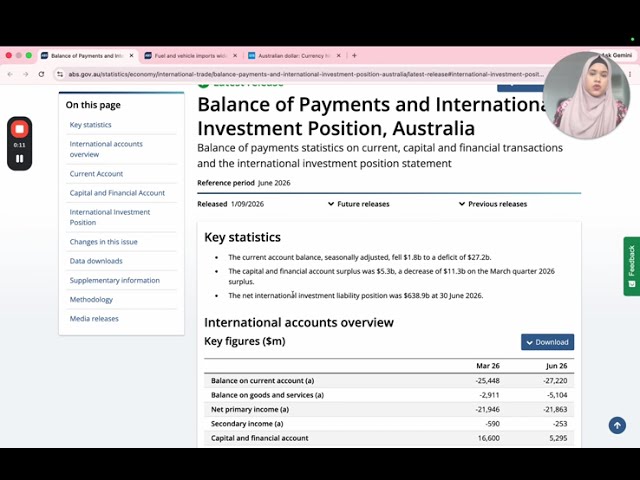640x480 pixels.
Task: Click the presenter webcam thumbnail
Action: [587, 96]
